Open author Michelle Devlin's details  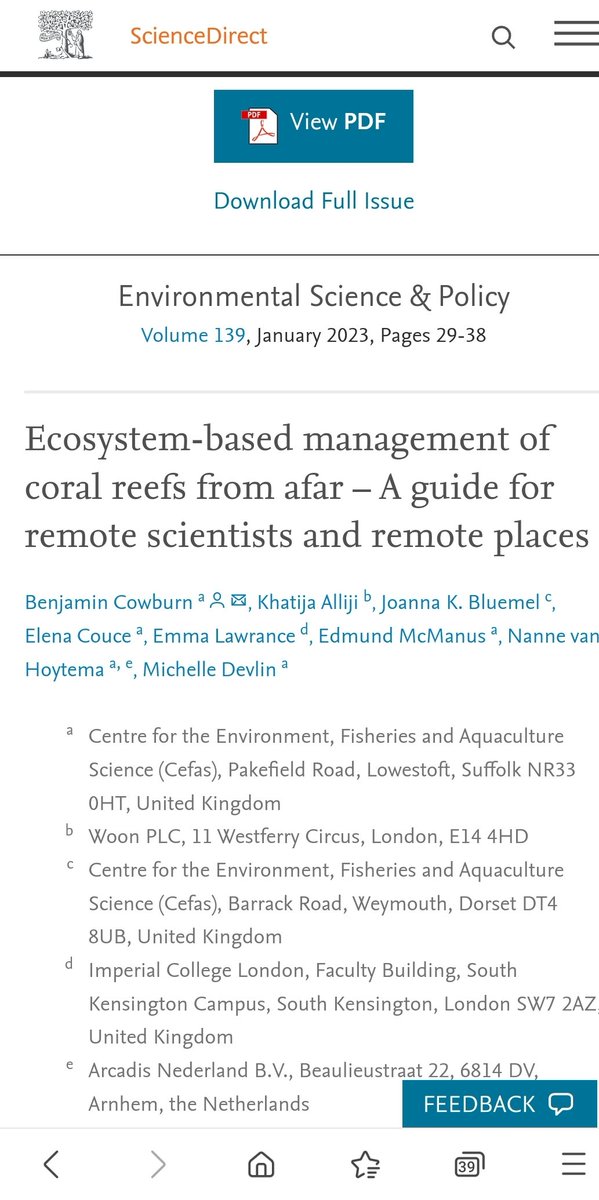click(x=209, y=670)
